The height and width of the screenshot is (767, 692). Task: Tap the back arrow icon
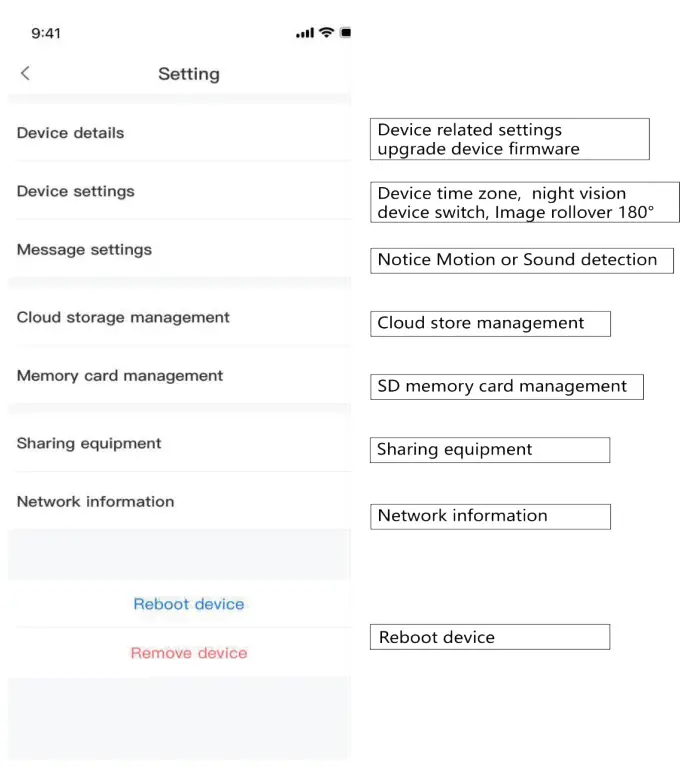click(25, 73)
